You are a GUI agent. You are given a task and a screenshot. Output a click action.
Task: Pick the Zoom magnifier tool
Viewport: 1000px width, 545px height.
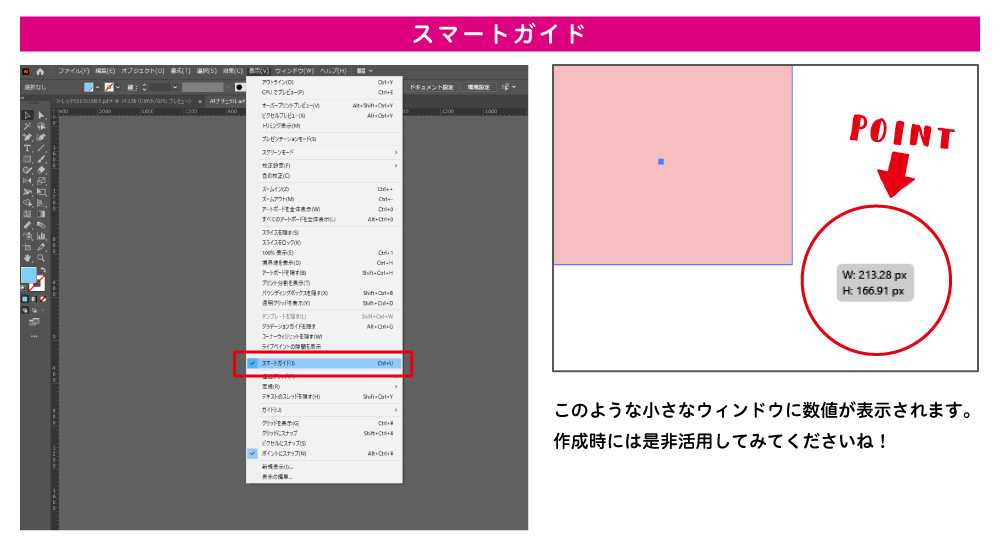[41, 257]
